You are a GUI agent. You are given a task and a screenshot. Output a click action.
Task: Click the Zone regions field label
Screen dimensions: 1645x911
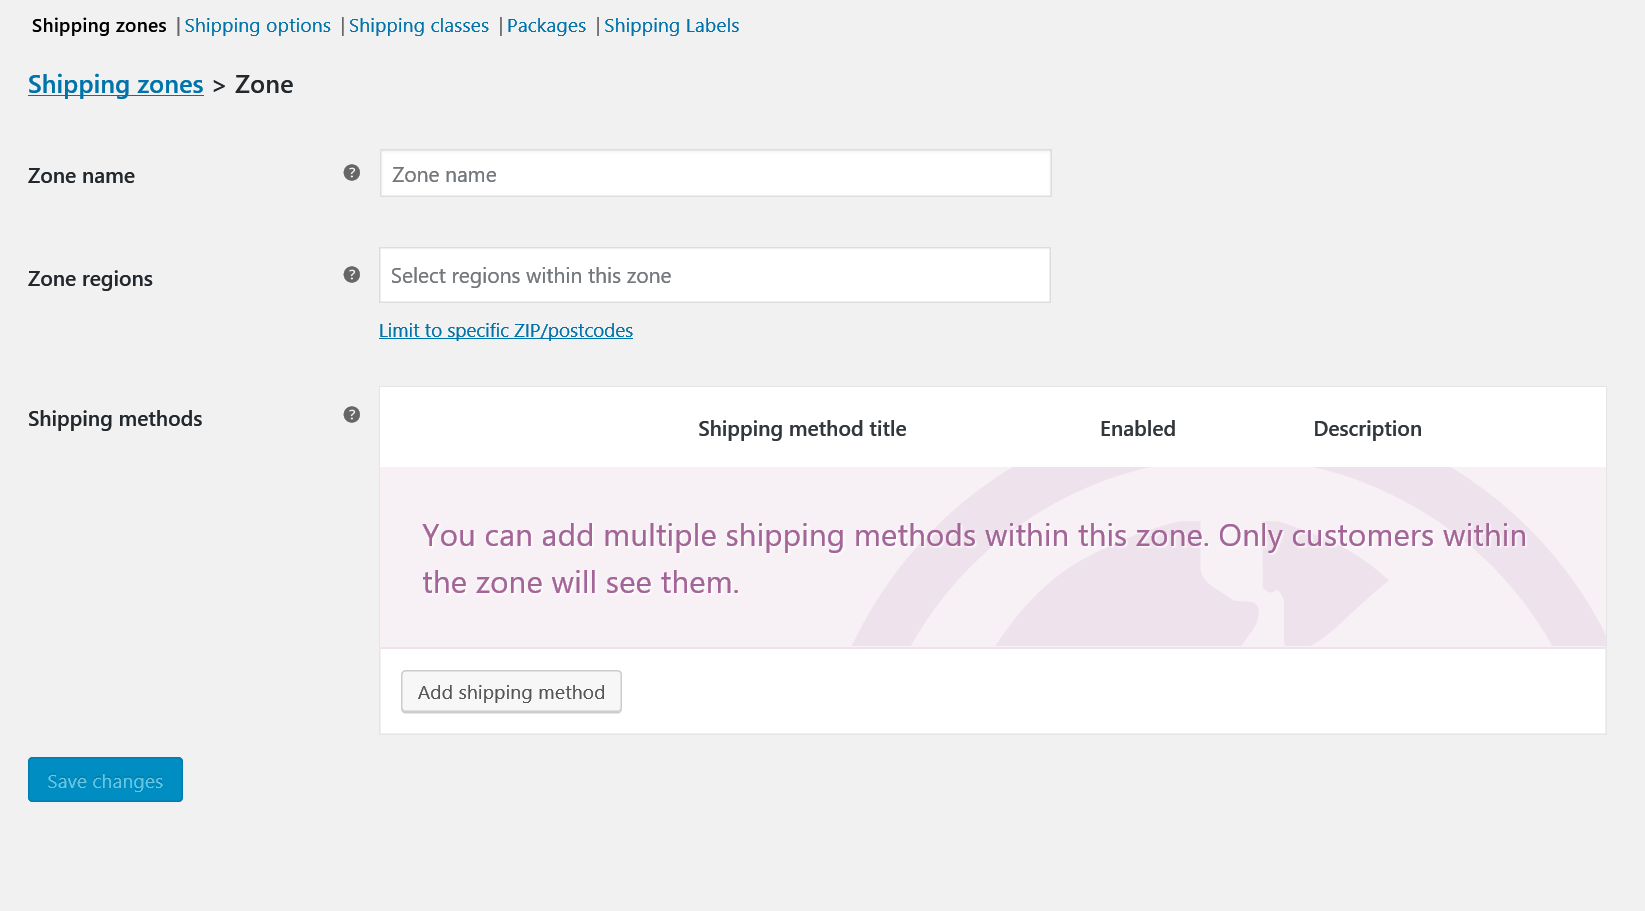pyautogui.click(x=90, y=279)
